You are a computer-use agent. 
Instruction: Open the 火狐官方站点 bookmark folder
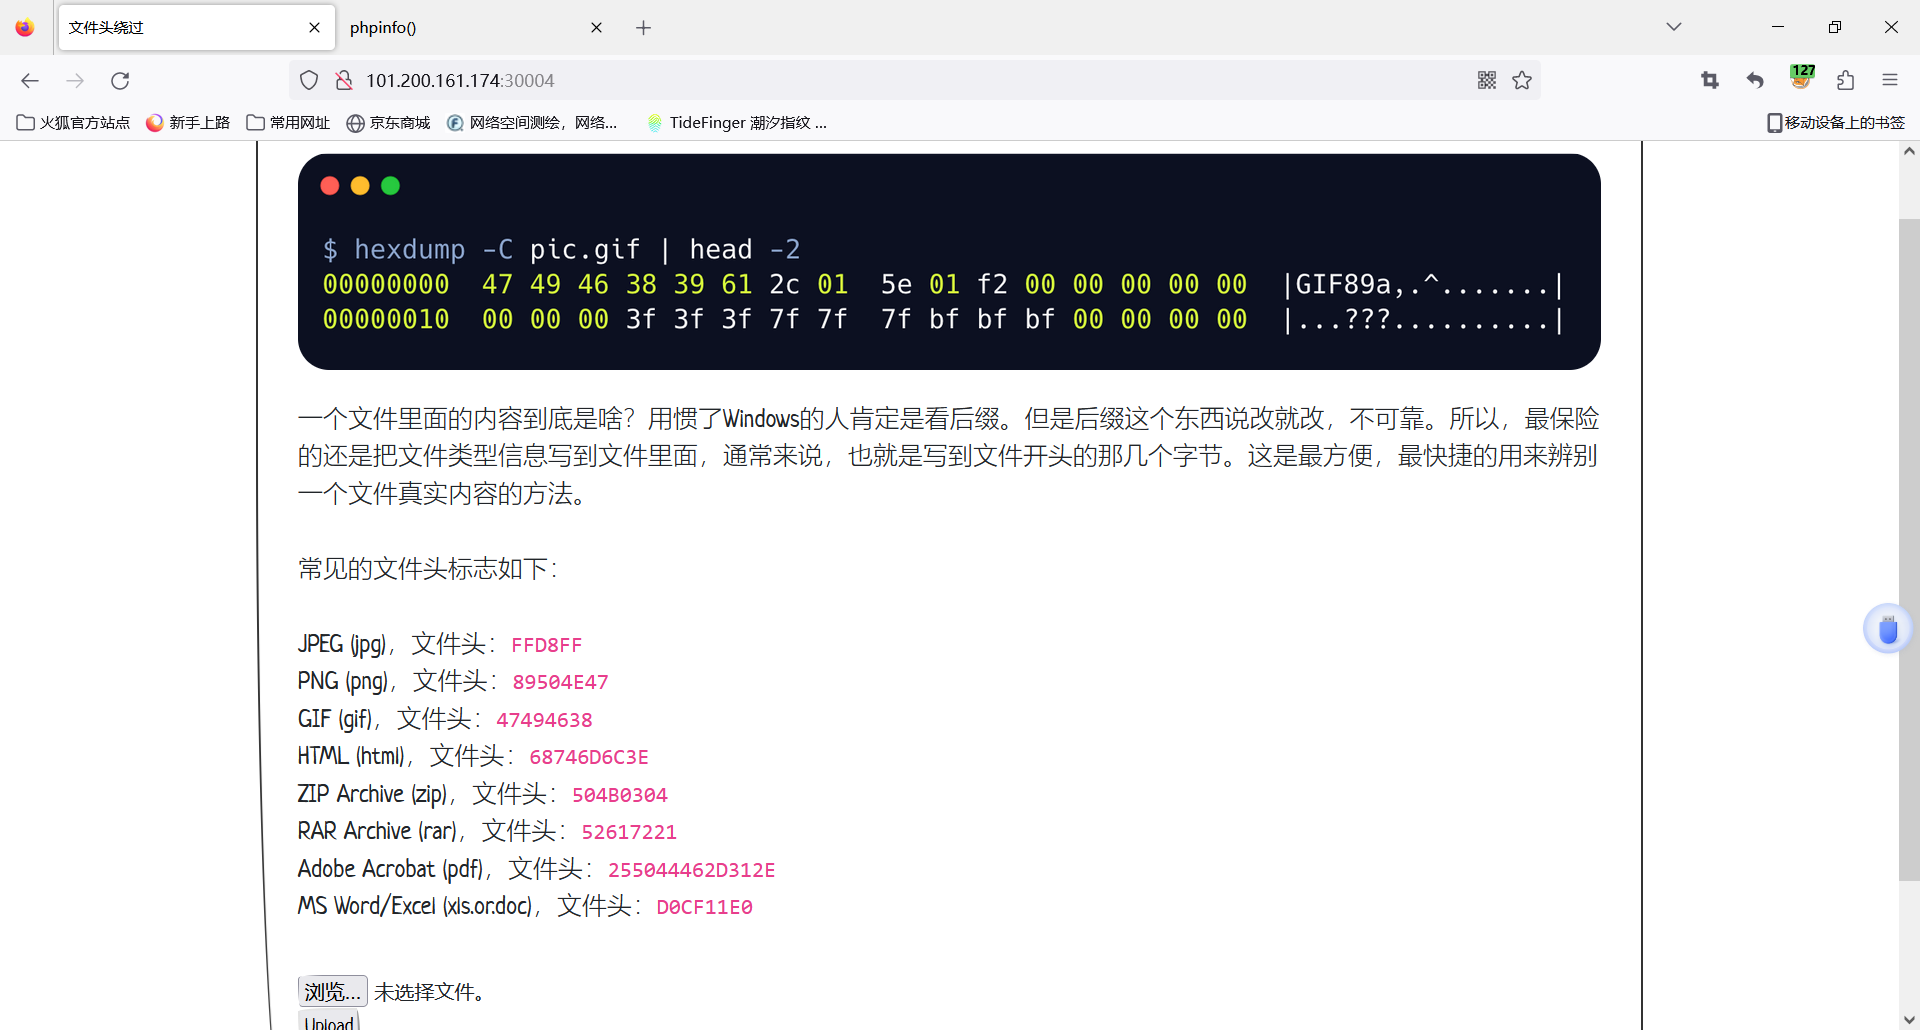coord(74,123)
